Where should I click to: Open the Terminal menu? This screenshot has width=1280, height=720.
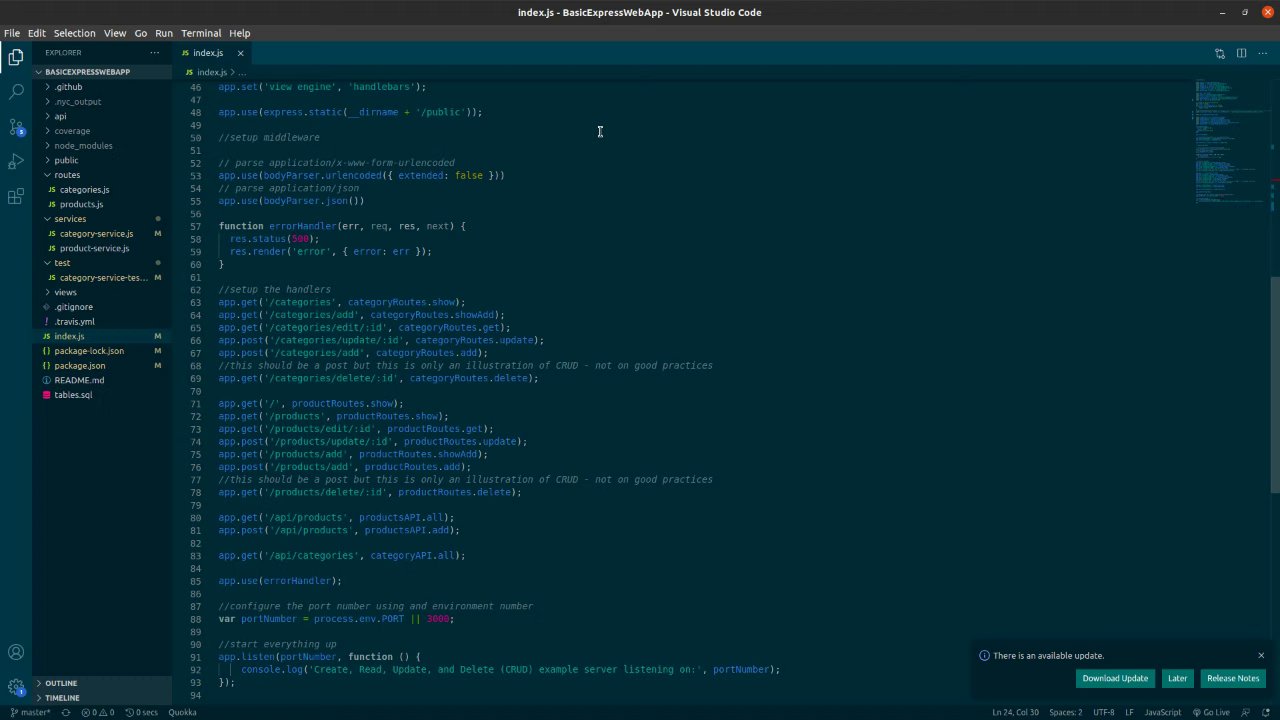pos(201,33)
